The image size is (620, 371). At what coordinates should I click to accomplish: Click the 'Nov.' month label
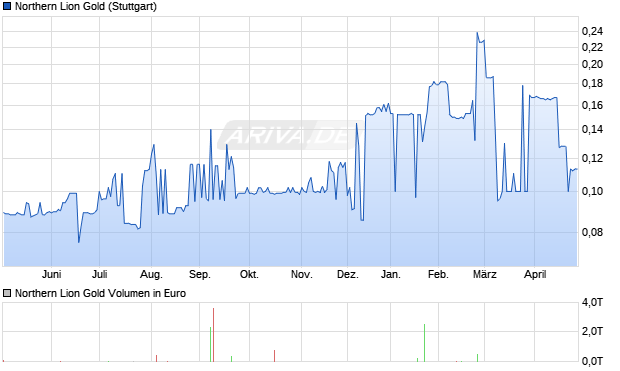(302, 274)
